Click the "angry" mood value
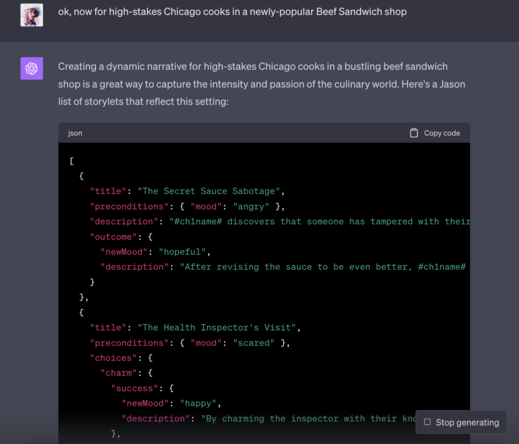Screen dimensions: 519x444 [251, 206]
